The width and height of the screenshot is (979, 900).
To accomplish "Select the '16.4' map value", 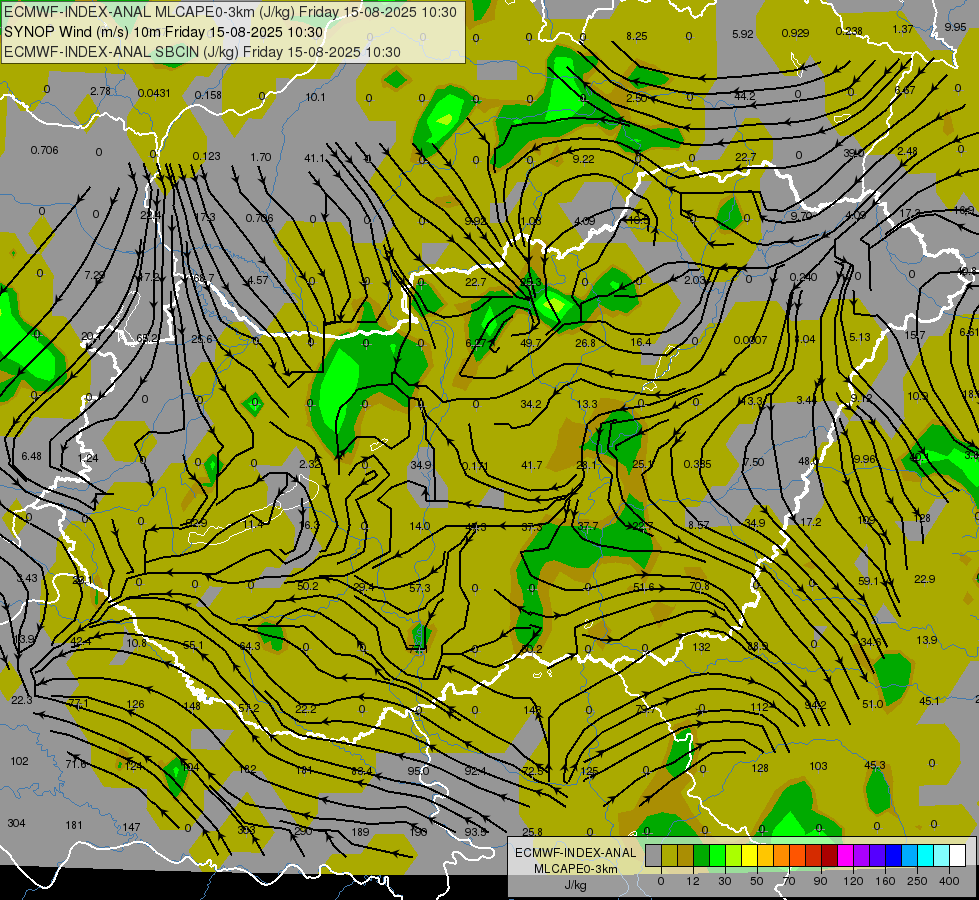I will pyautogui.click(x=641, y=342).
